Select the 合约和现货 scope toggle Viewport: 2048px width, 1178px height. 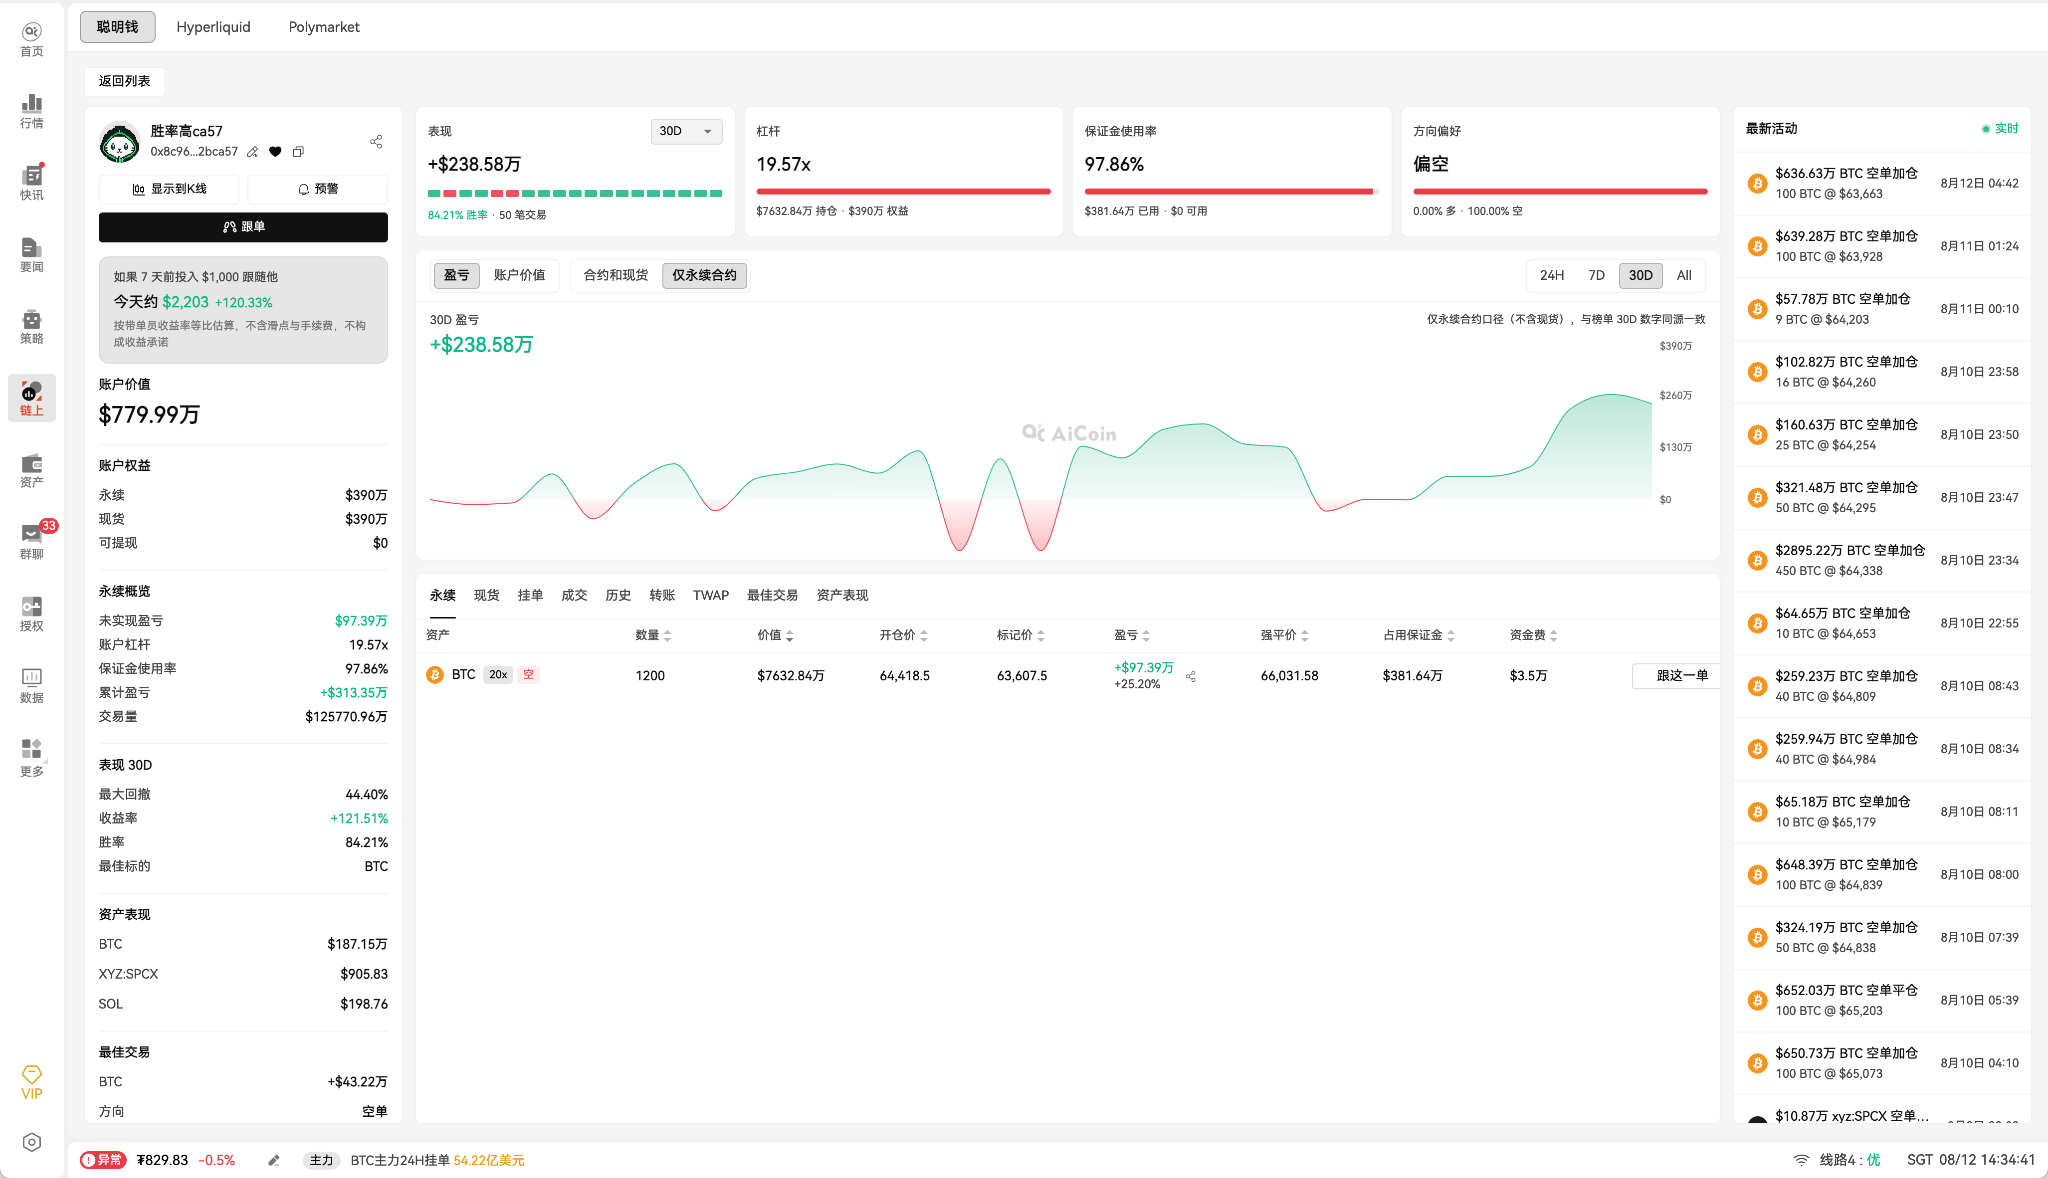[616, 275]
